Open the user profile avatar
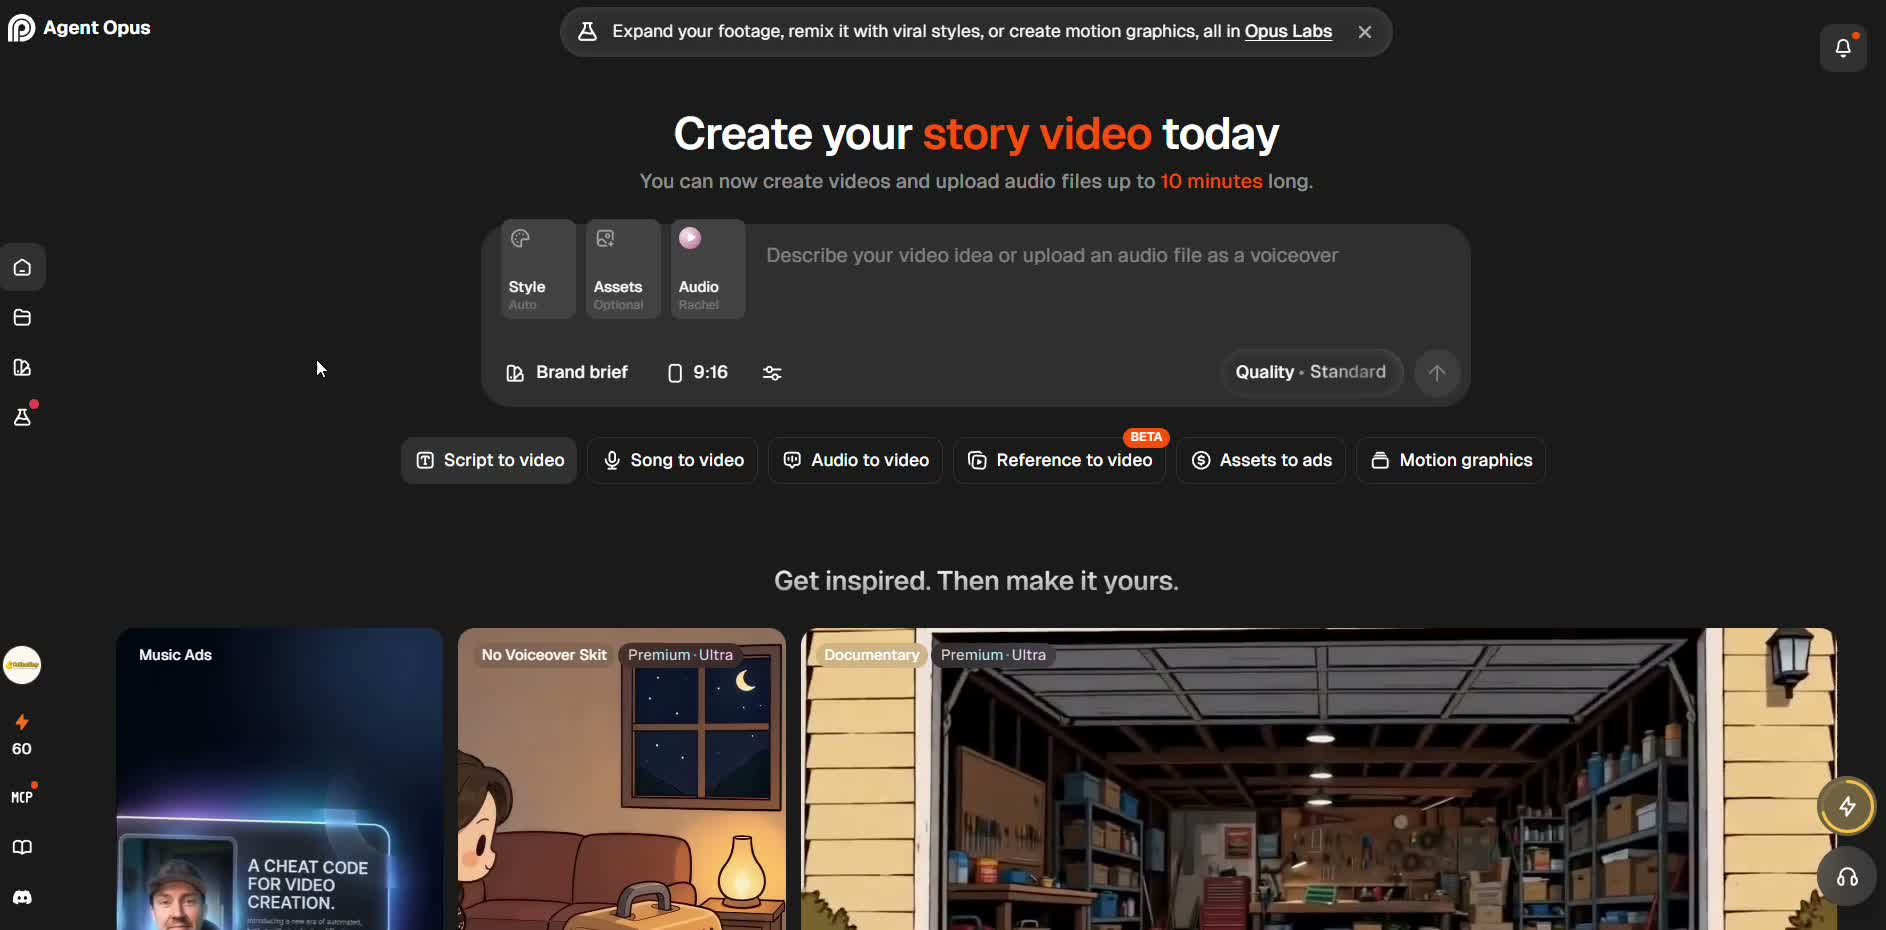1886x930 pixels. coord(22,665)
